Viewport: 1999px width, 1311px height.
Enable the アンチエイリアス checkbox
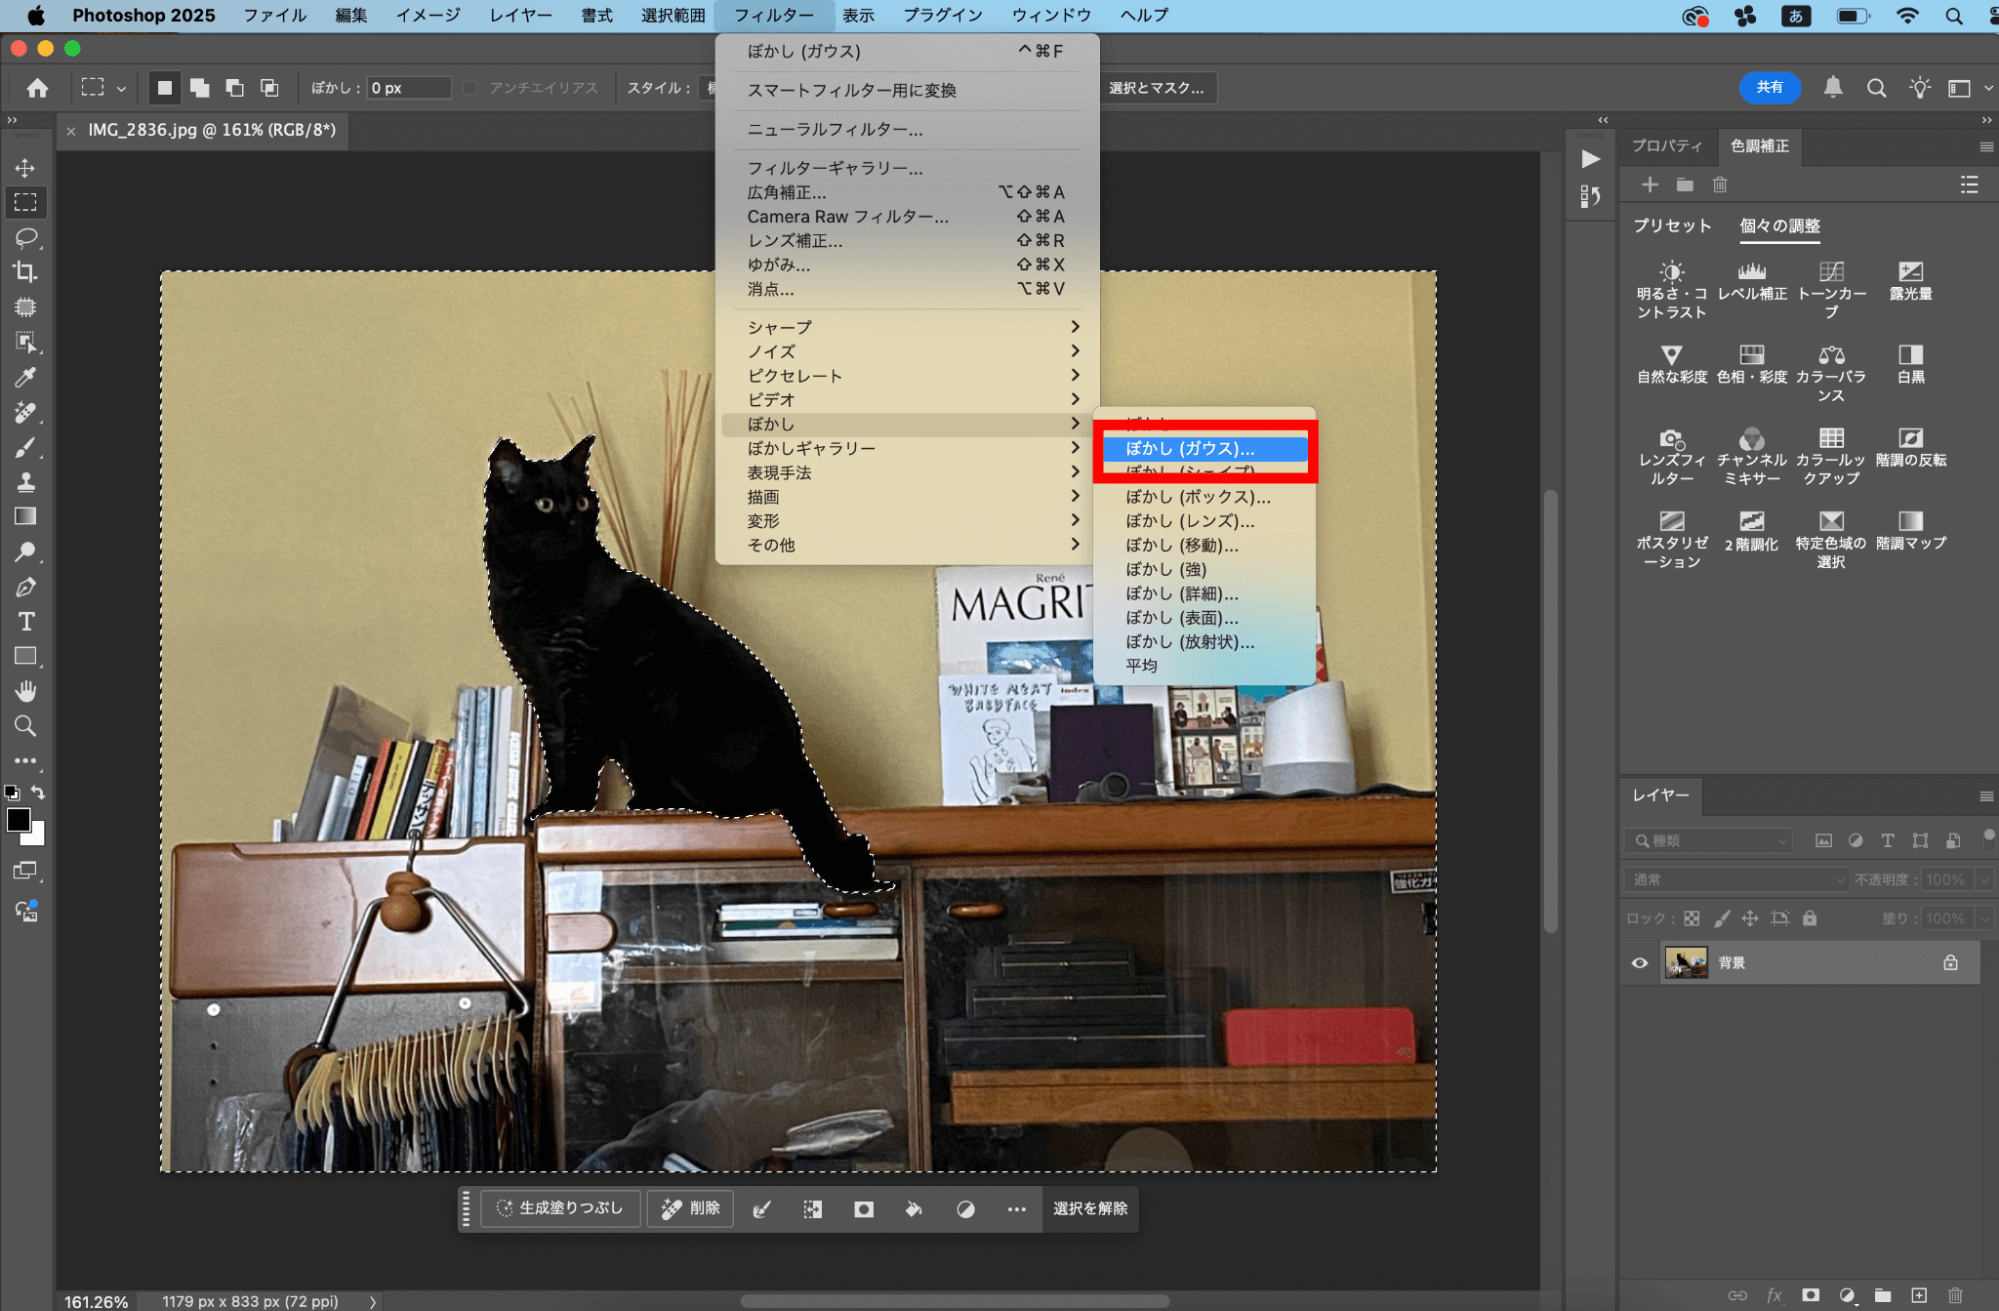[470, 88]
